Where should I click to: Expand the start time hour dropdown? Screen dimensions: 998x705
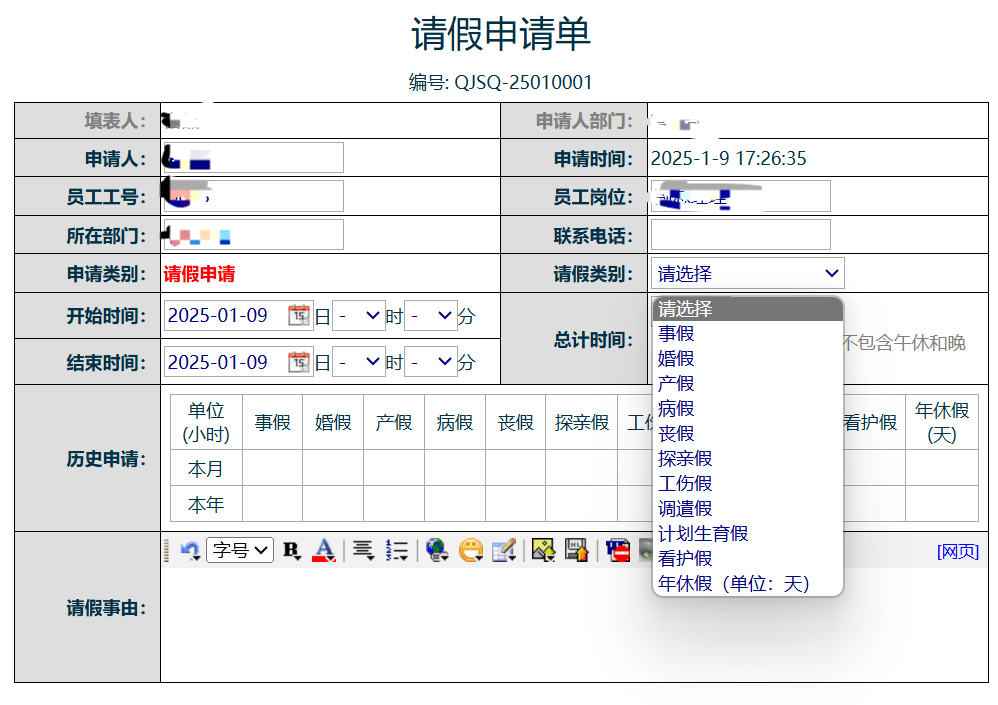(x=359, y=316)
